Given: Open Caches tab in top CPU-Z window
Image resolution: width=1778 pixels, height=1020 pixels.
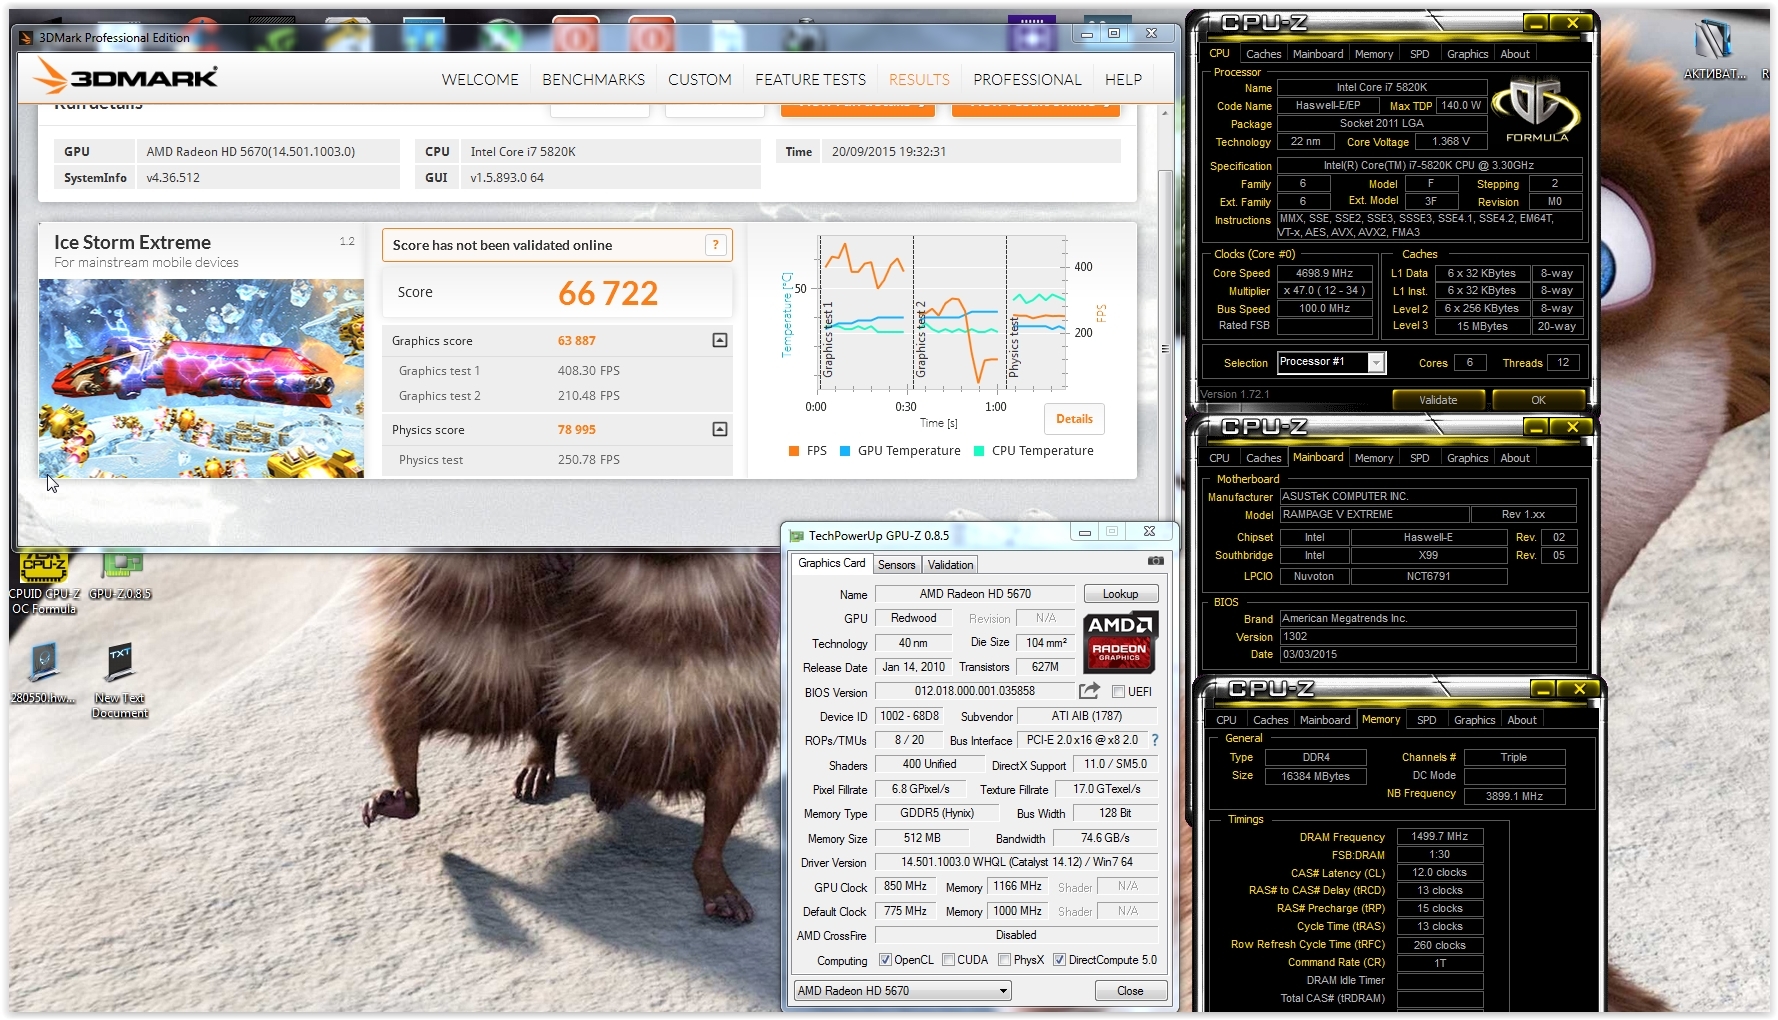Looking at the screenshot, I should [1263, 54].
